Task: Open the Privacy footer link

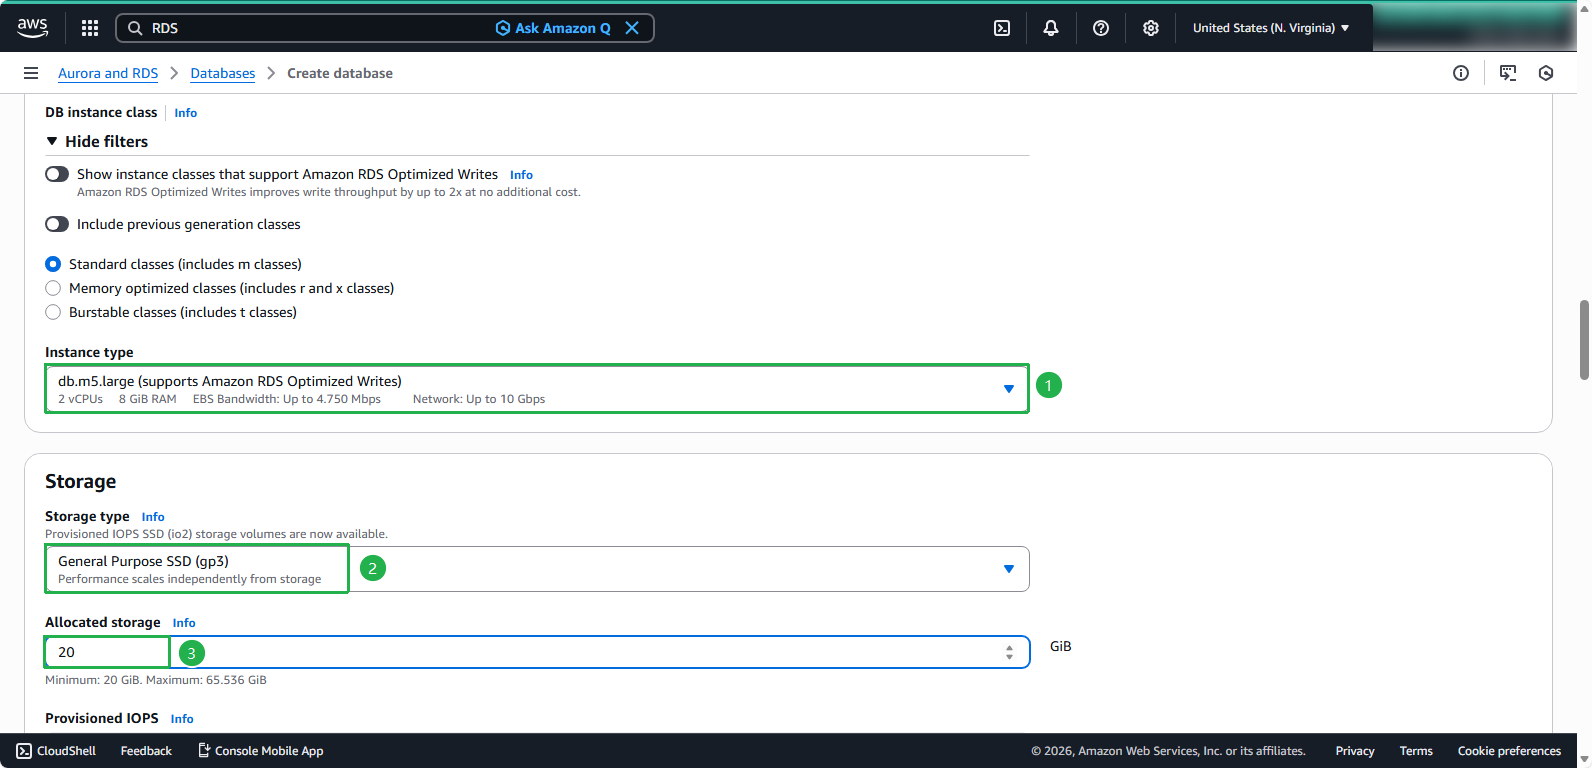Action: click(x=1355, y=751)
